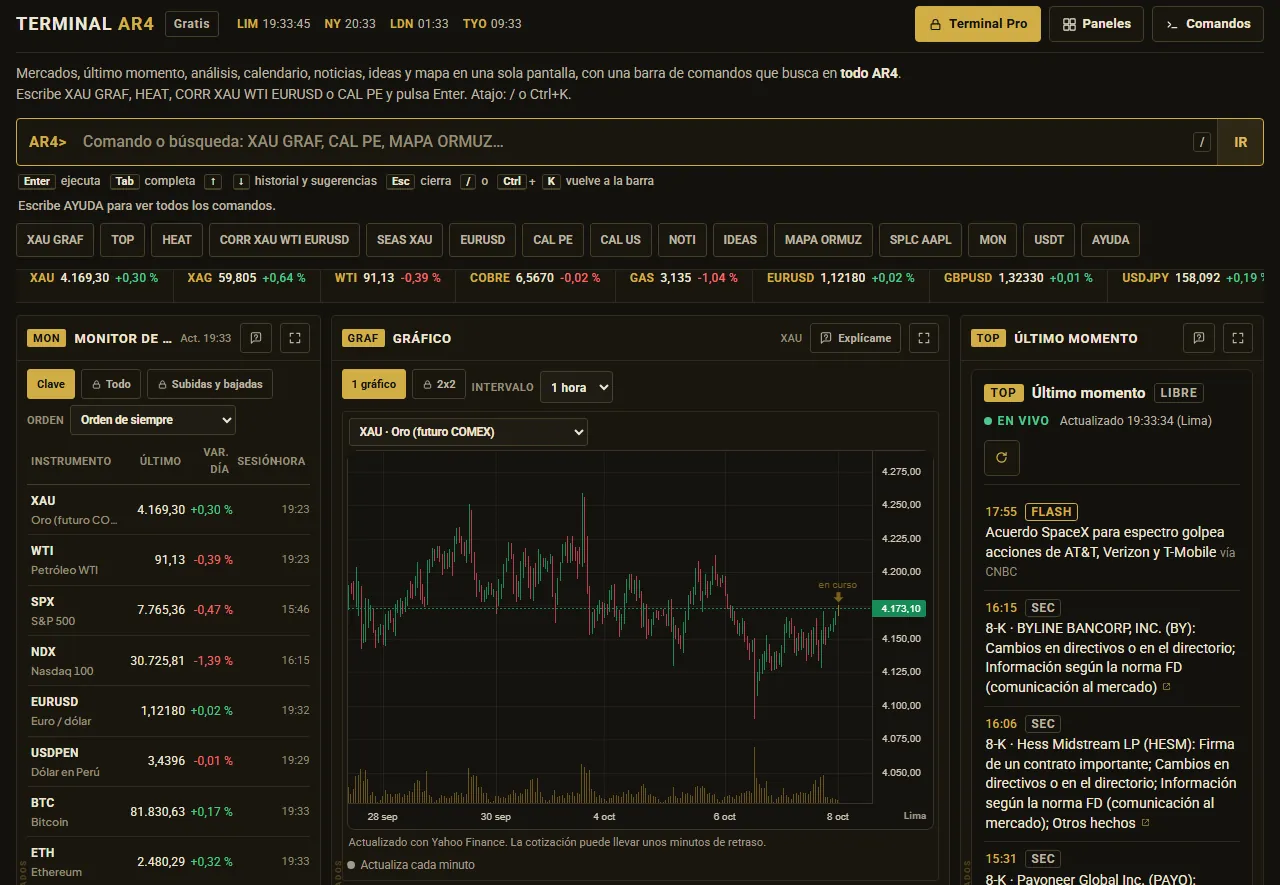Refresh the Último momento news feed
The image size is (1280, 885).
tap(1002, 458)
